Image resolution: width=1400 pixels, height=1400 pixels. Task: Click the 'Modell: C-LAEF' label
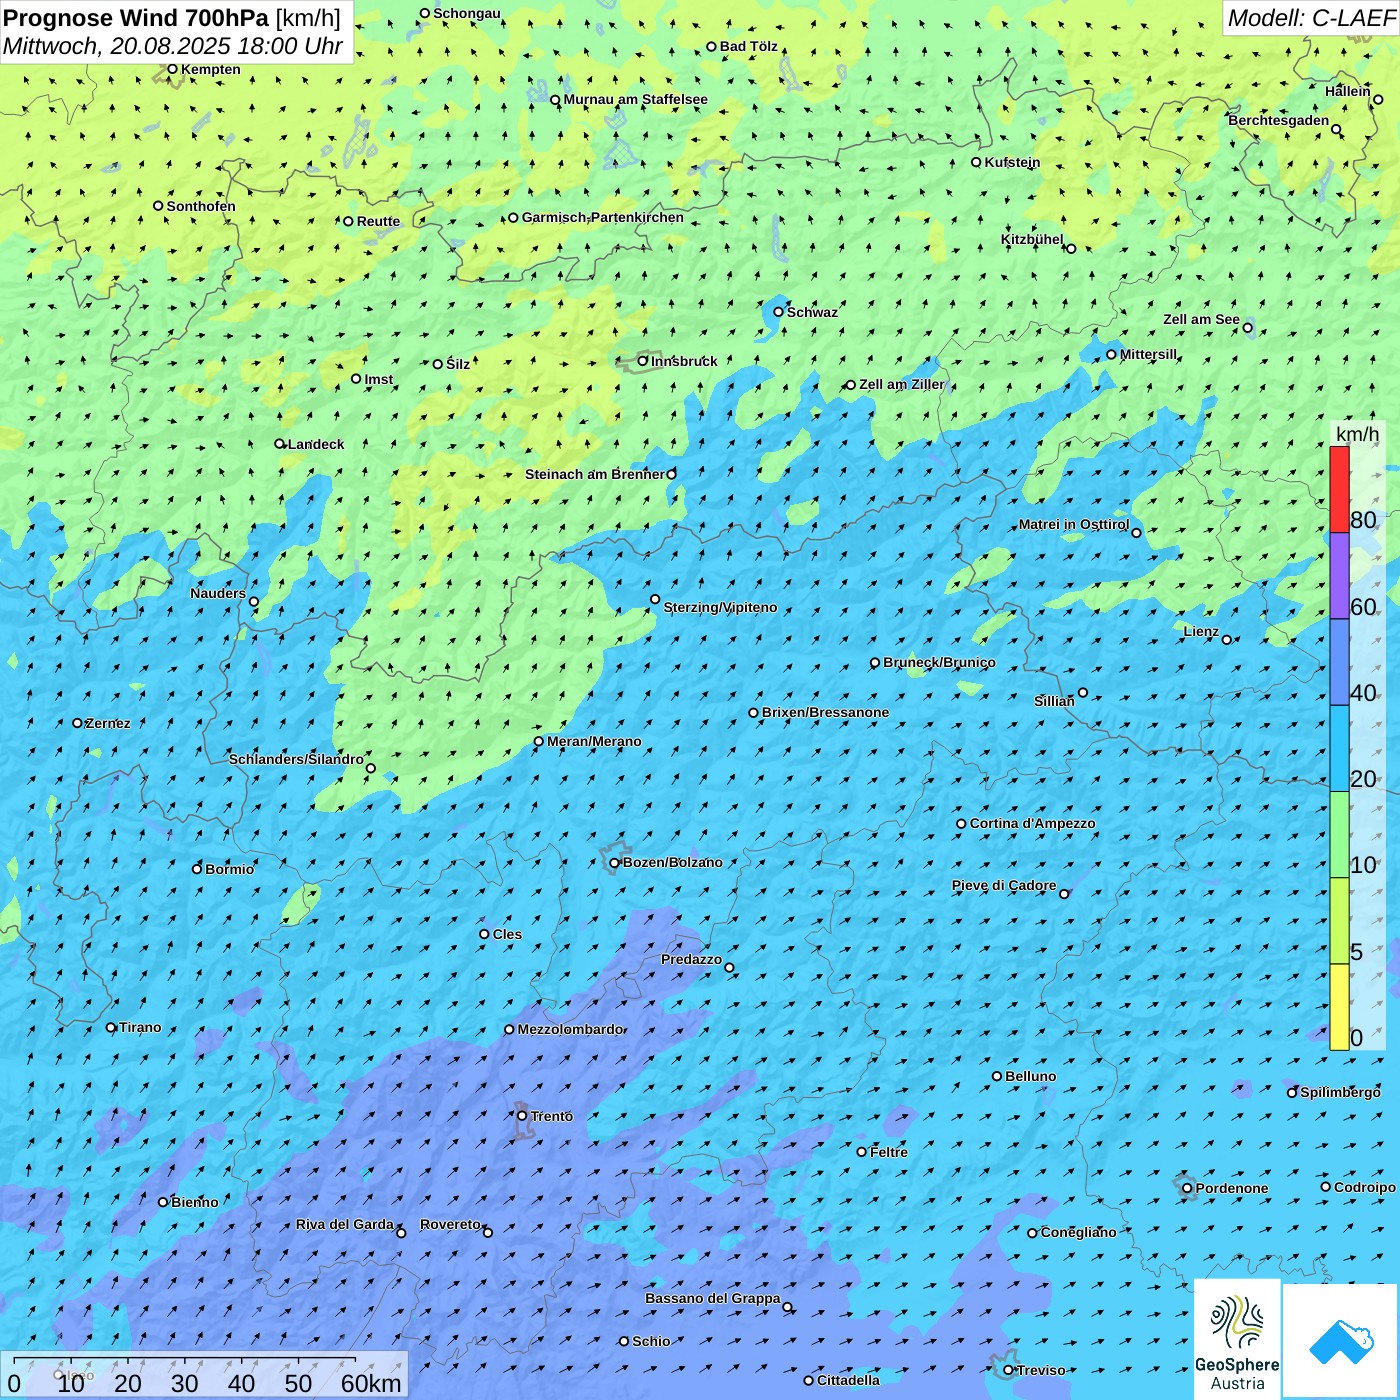1311,18
